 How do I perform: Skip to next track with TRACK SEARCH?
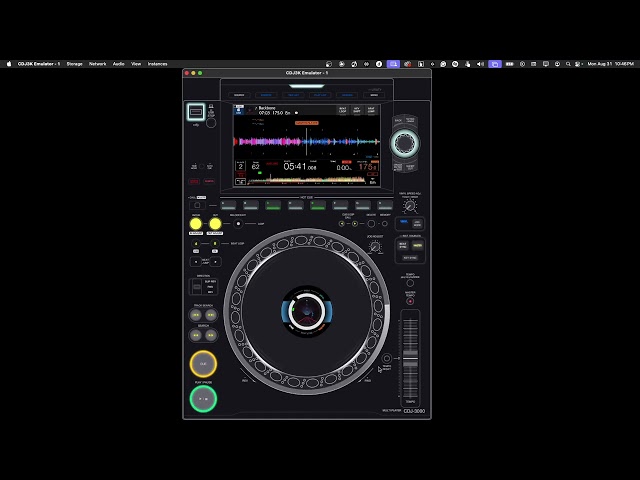point(211,315)
